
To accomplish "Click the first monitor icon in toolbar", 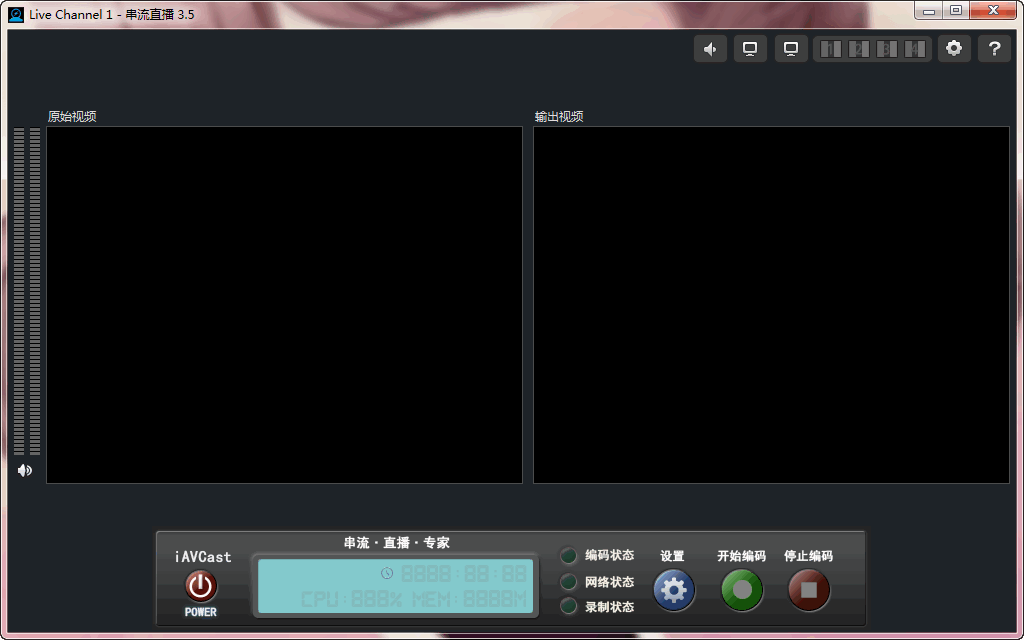I will pyautogui.click(x=750, y=49).
